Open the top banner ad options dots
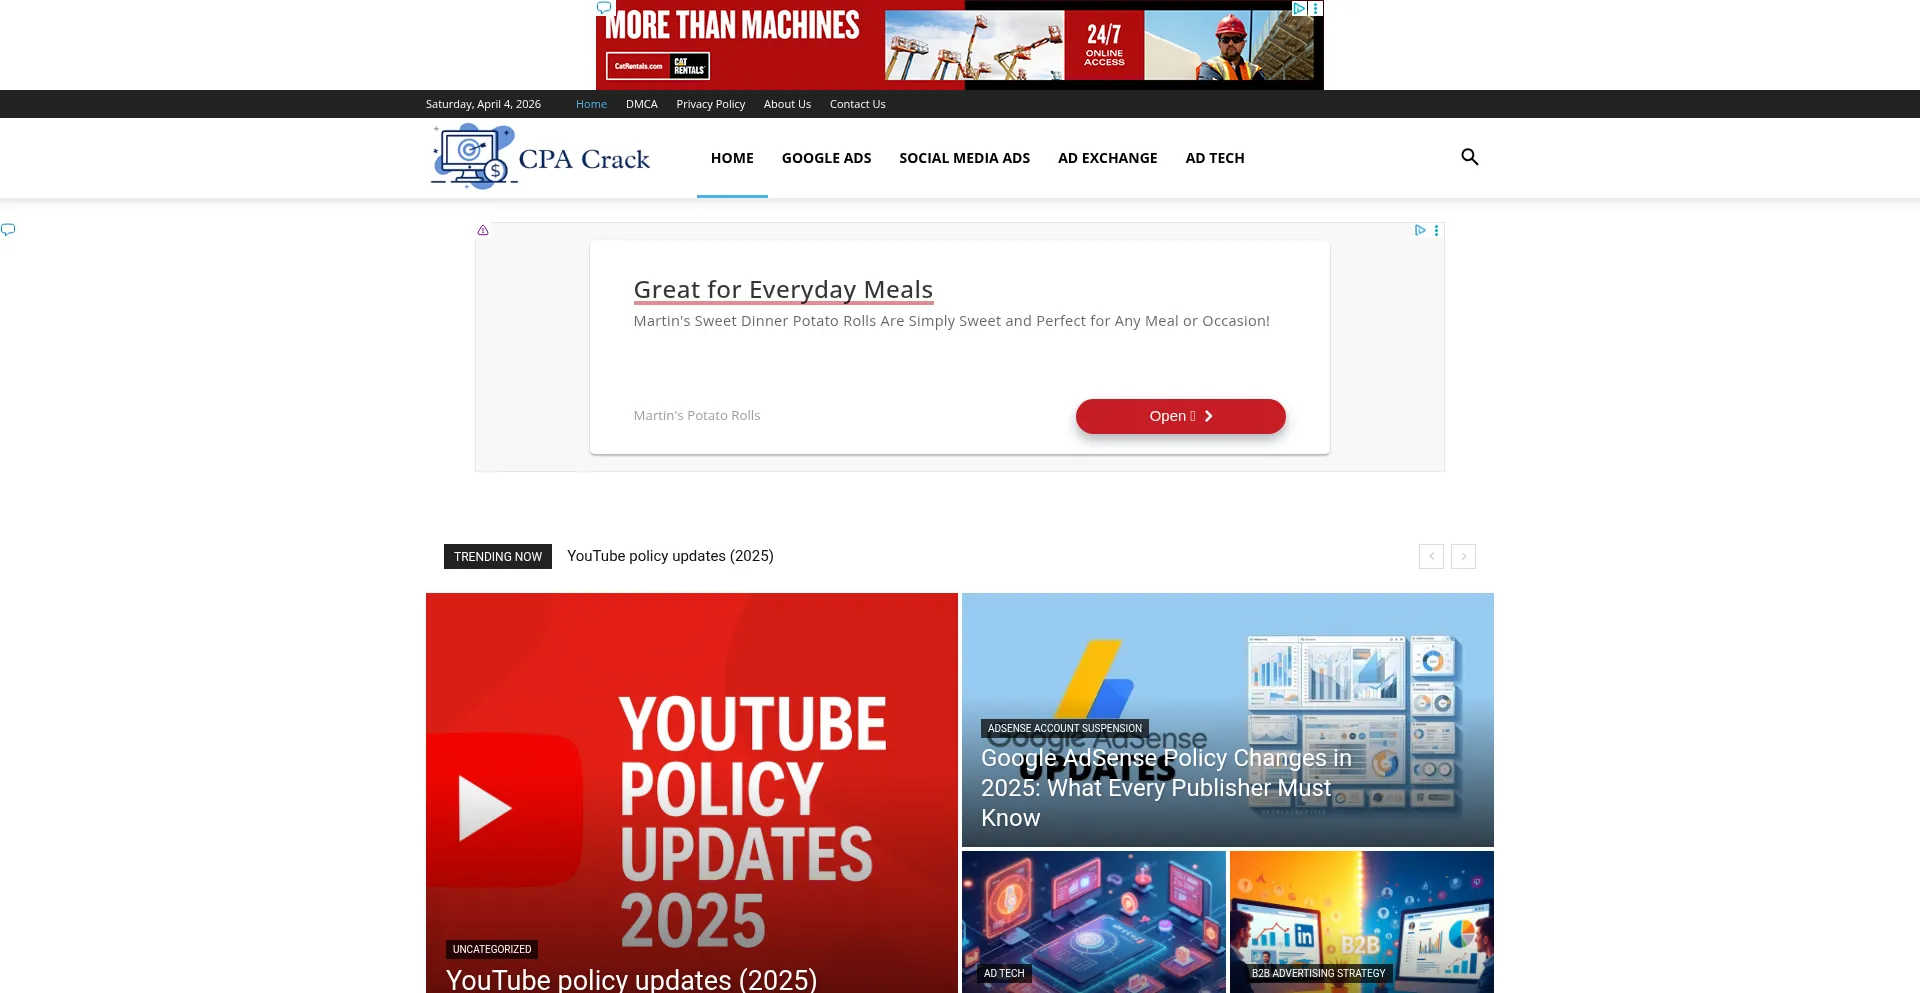The width and height of the screenshot is (1920, 993). click(1316, 8)
